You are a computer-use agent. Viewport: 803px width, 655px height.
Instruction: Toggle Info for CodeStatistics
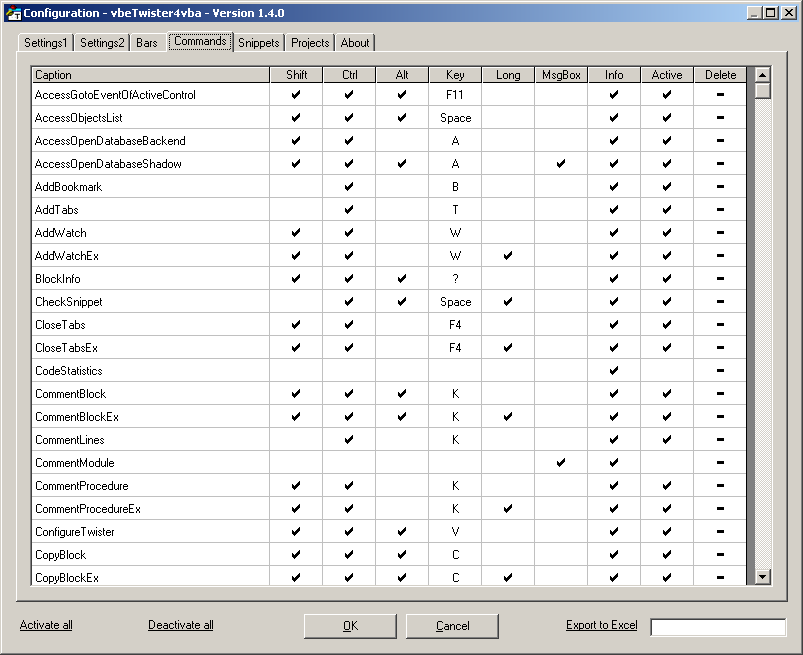coord(614,370)
